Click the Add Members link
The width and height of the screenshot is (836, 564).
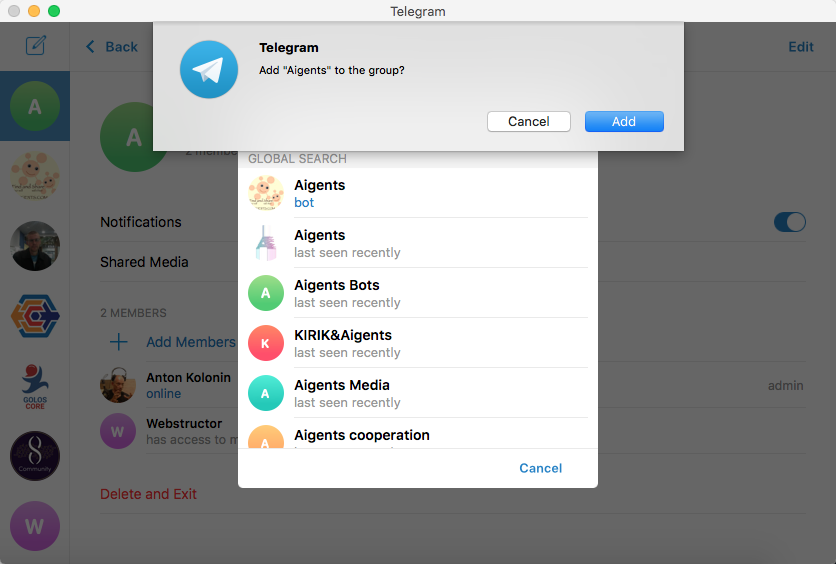click(x=191, y=342)
